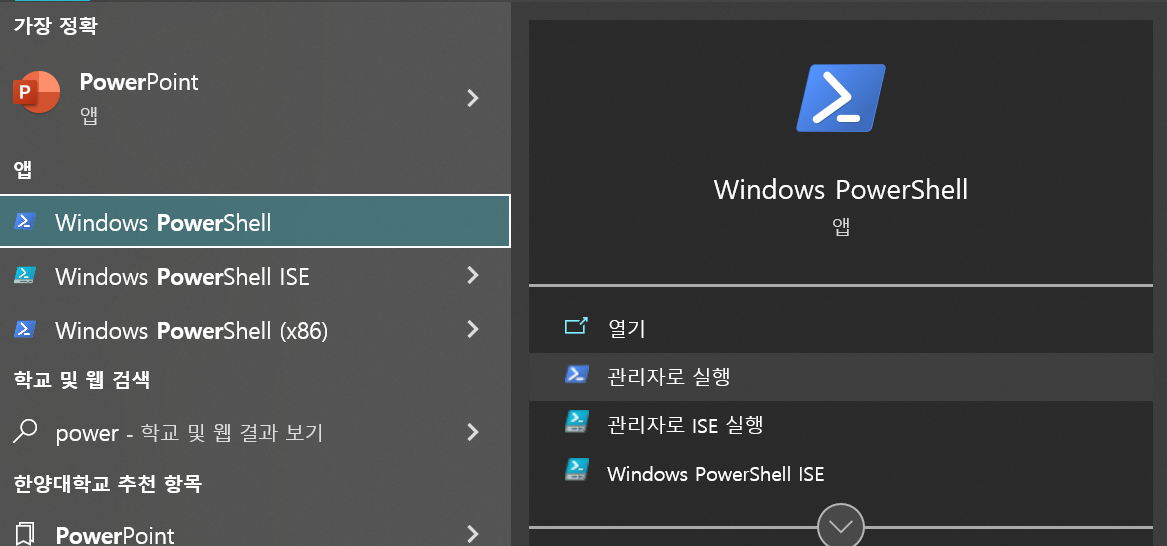
Task: Click ISE icon beside 관리자로 ISE 실행
Action: 577,423
